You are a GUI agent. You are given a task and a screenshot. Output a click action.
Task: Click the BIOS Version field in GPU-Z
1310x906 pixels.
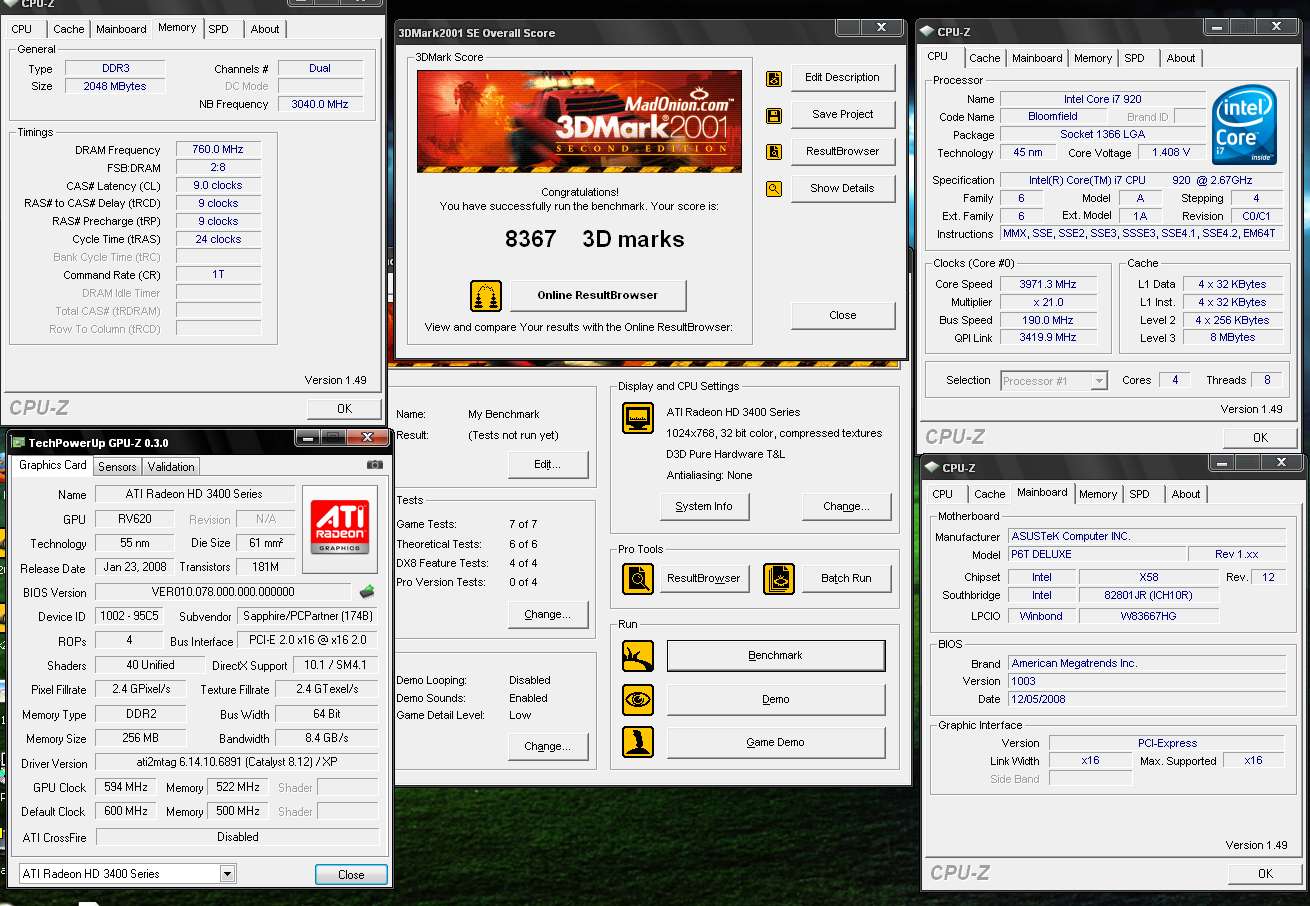click(x=223, y=592)
